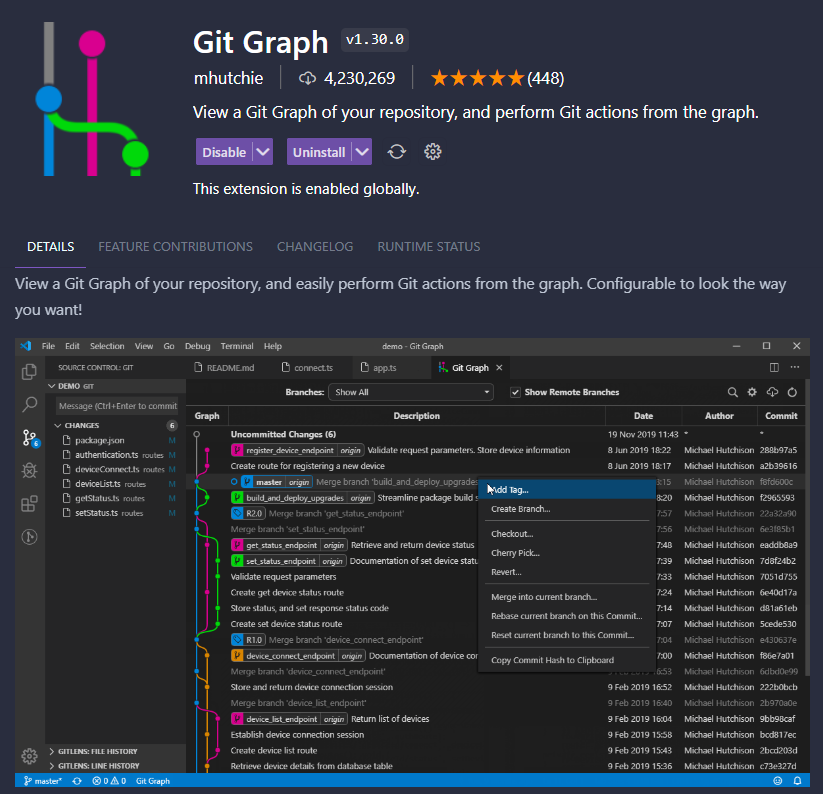Click the split editor icon
The width and height of the screenshot is (823, 794).
click(x=774, y=367)
